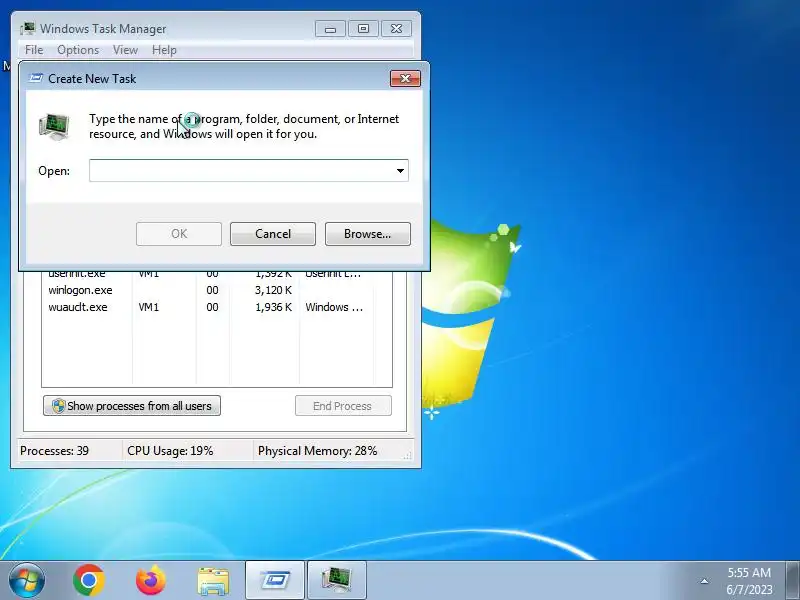This screenshot has width=800, height=600.
Task: Open the View menu in Task Manager
Action: tap(126, 50)
